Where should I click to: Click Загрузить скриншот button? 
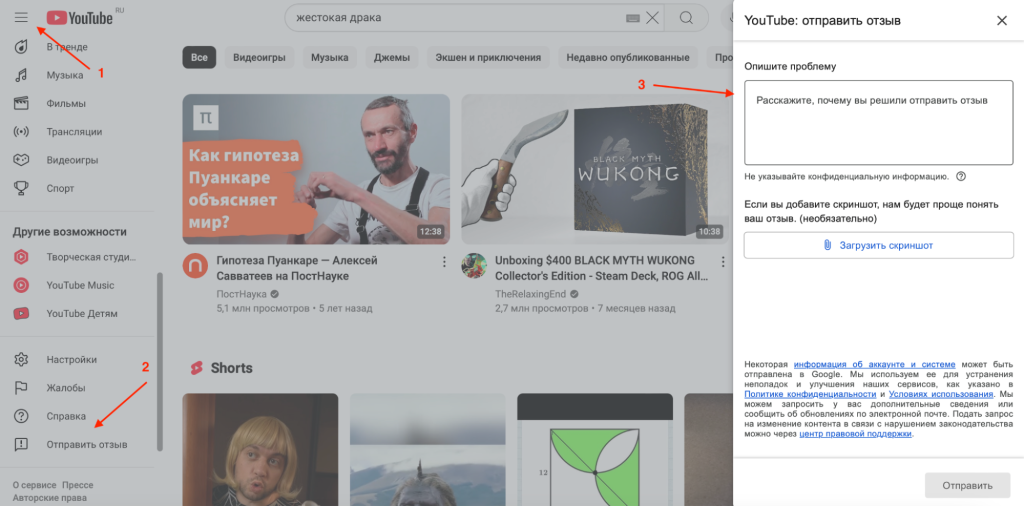click(x=878, y=245)
